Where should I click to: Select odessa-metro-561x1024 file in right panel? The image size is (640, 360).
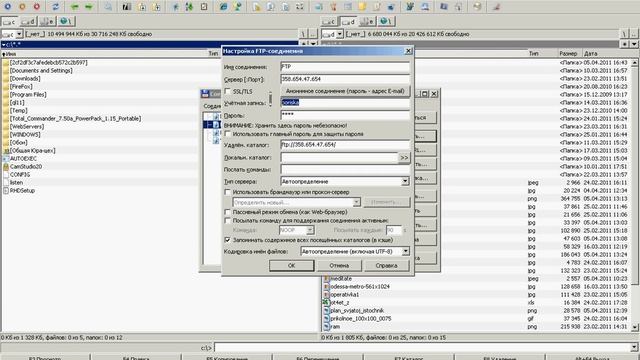359,287
